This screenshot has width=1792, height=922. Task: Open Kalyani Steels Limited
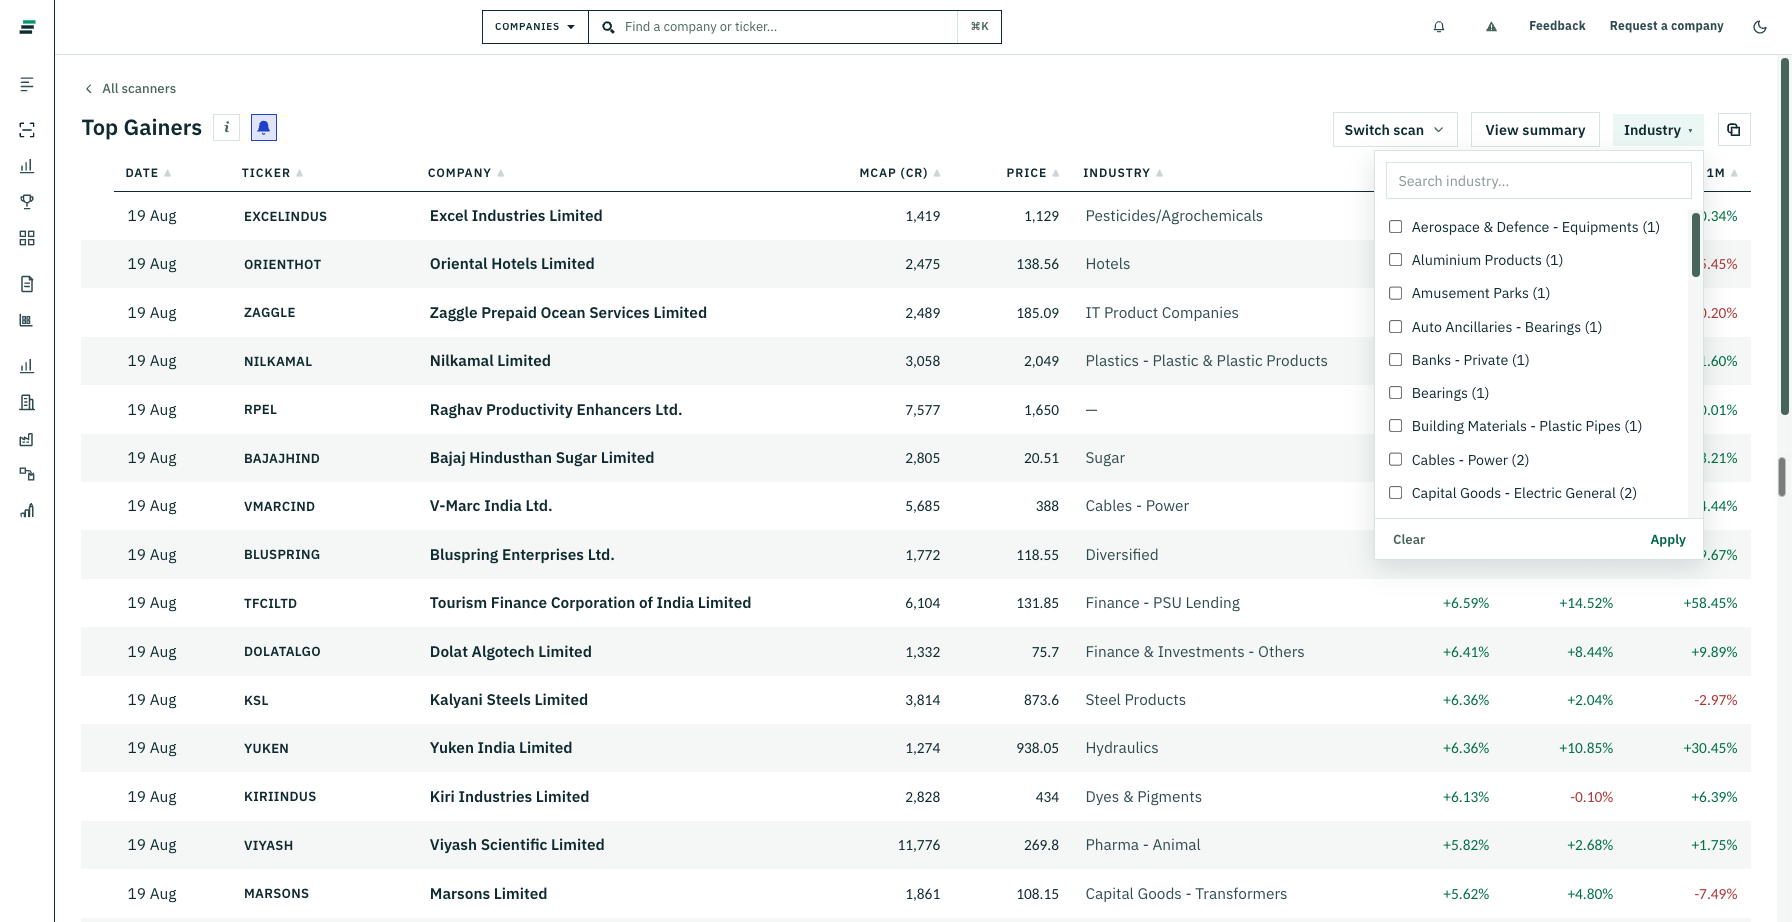coord(509,700)
